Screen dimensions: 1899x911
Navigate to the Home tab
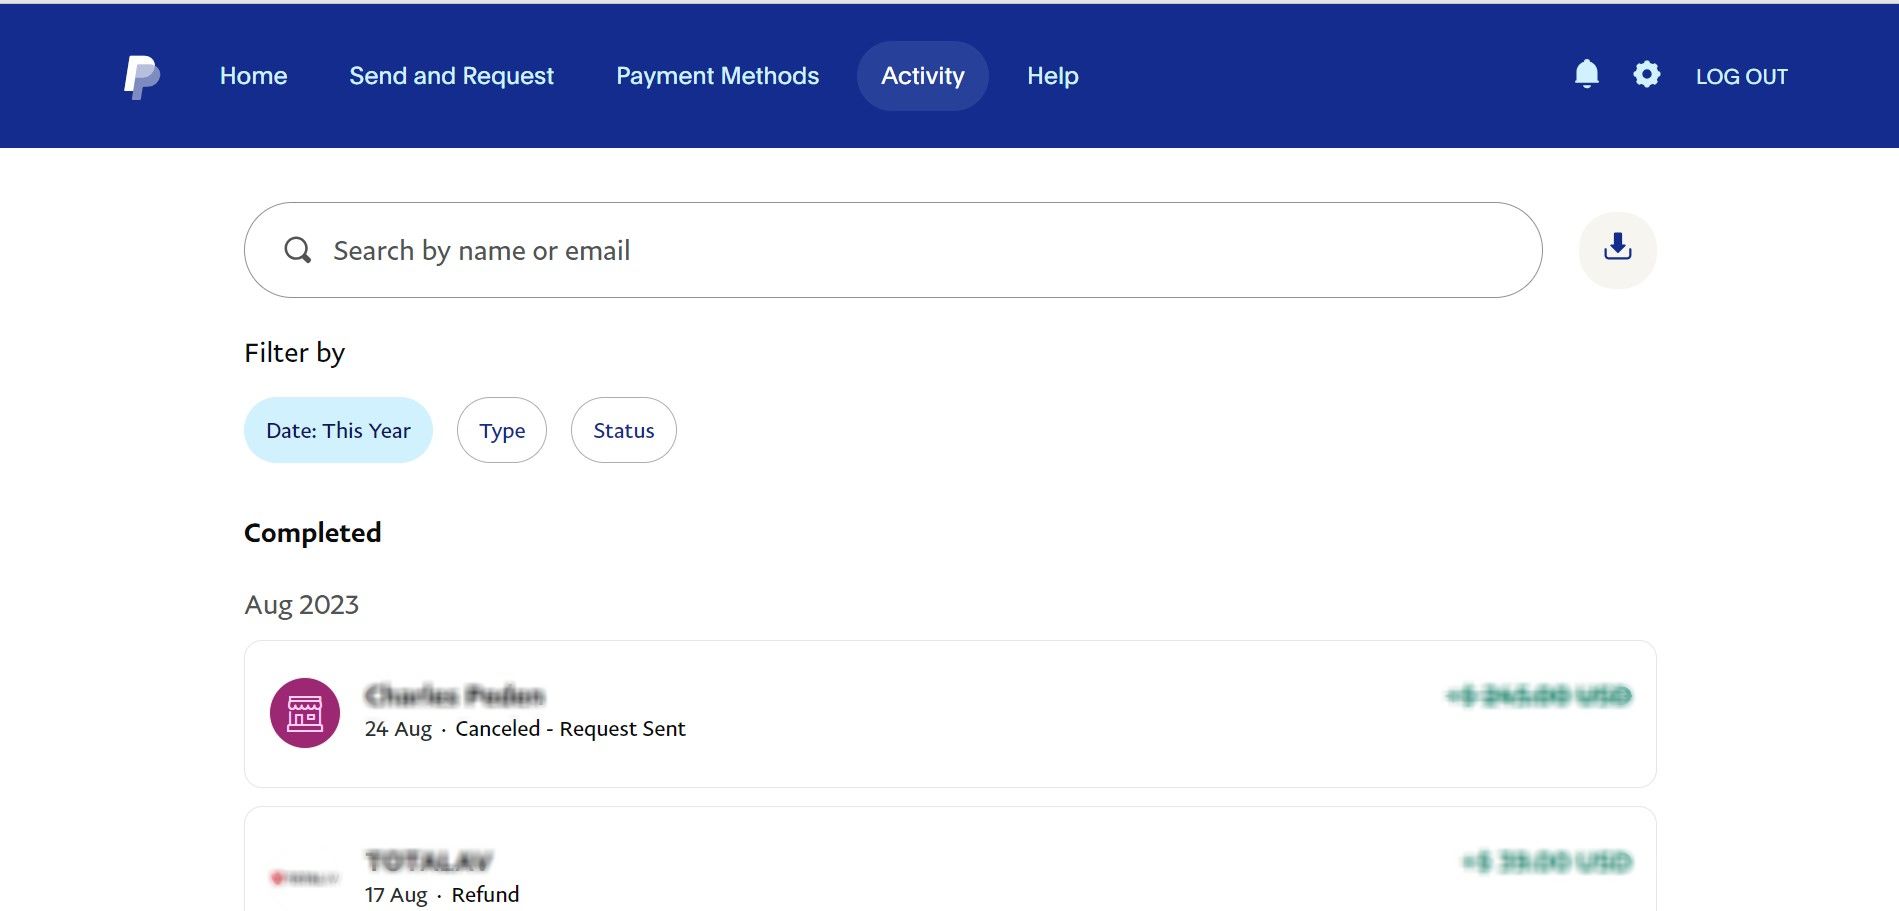253,75
